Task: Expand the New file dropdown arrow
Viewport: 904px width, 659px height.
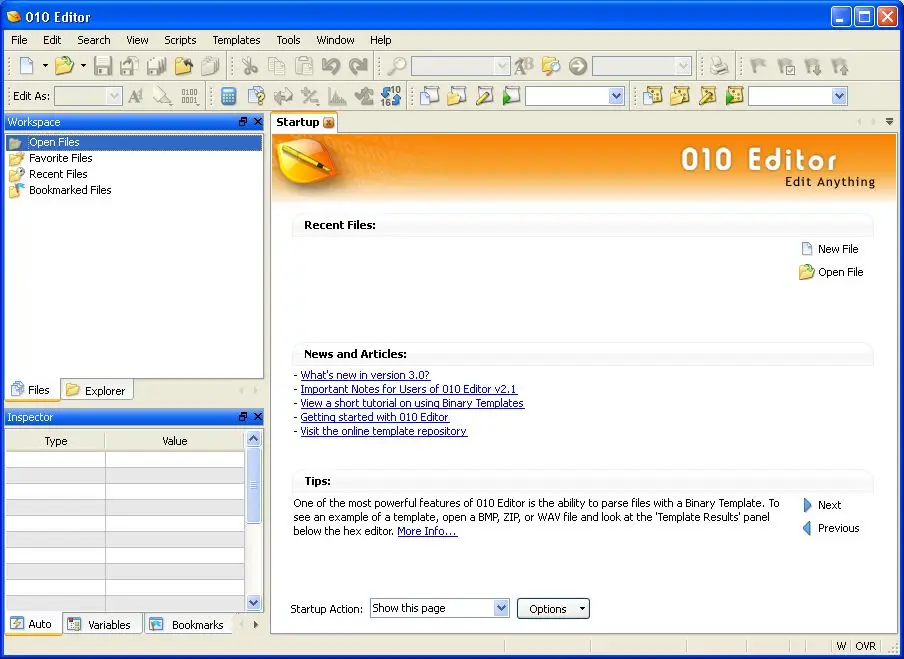Action: tap(45, 66)
